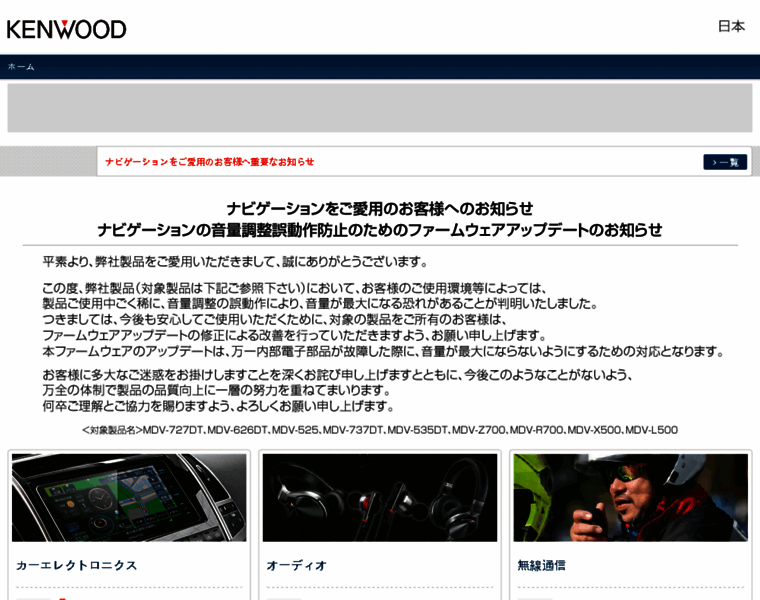Click the headphones audio thumbnail image
The image size is (760, 600).
pyautogui.click(x=380, y=497)
